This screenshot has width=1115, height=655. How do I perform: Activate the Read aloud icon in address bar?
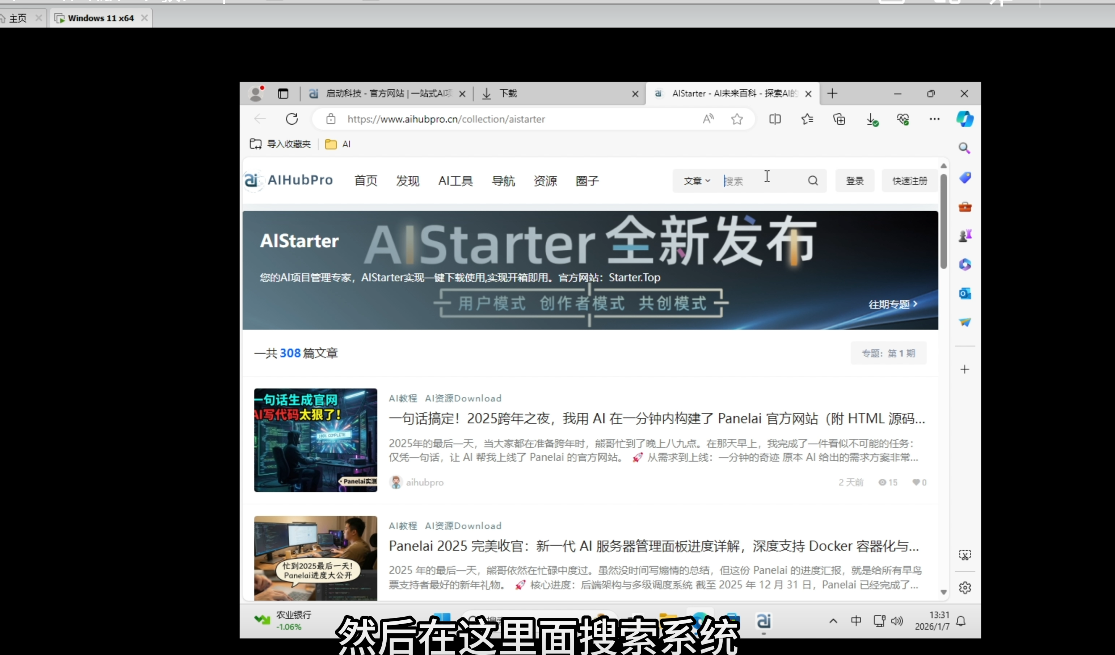[x=708, y=119]
